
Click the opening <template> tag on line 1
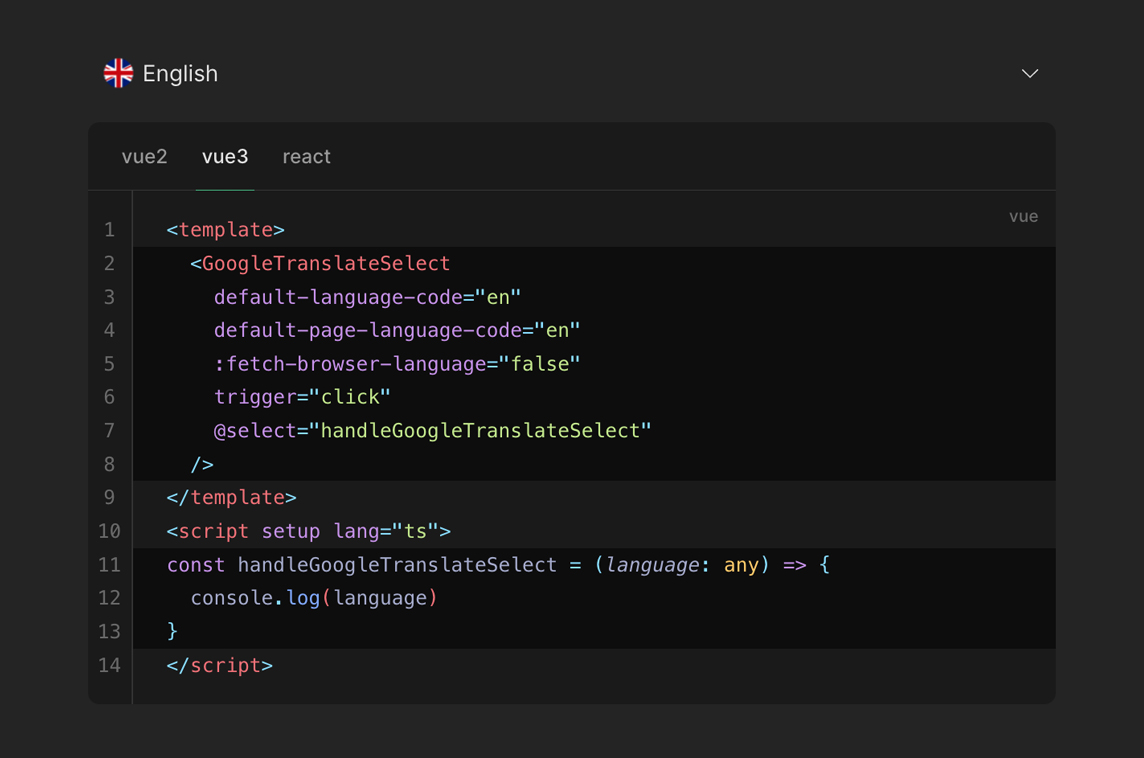[x=225, y=230]
